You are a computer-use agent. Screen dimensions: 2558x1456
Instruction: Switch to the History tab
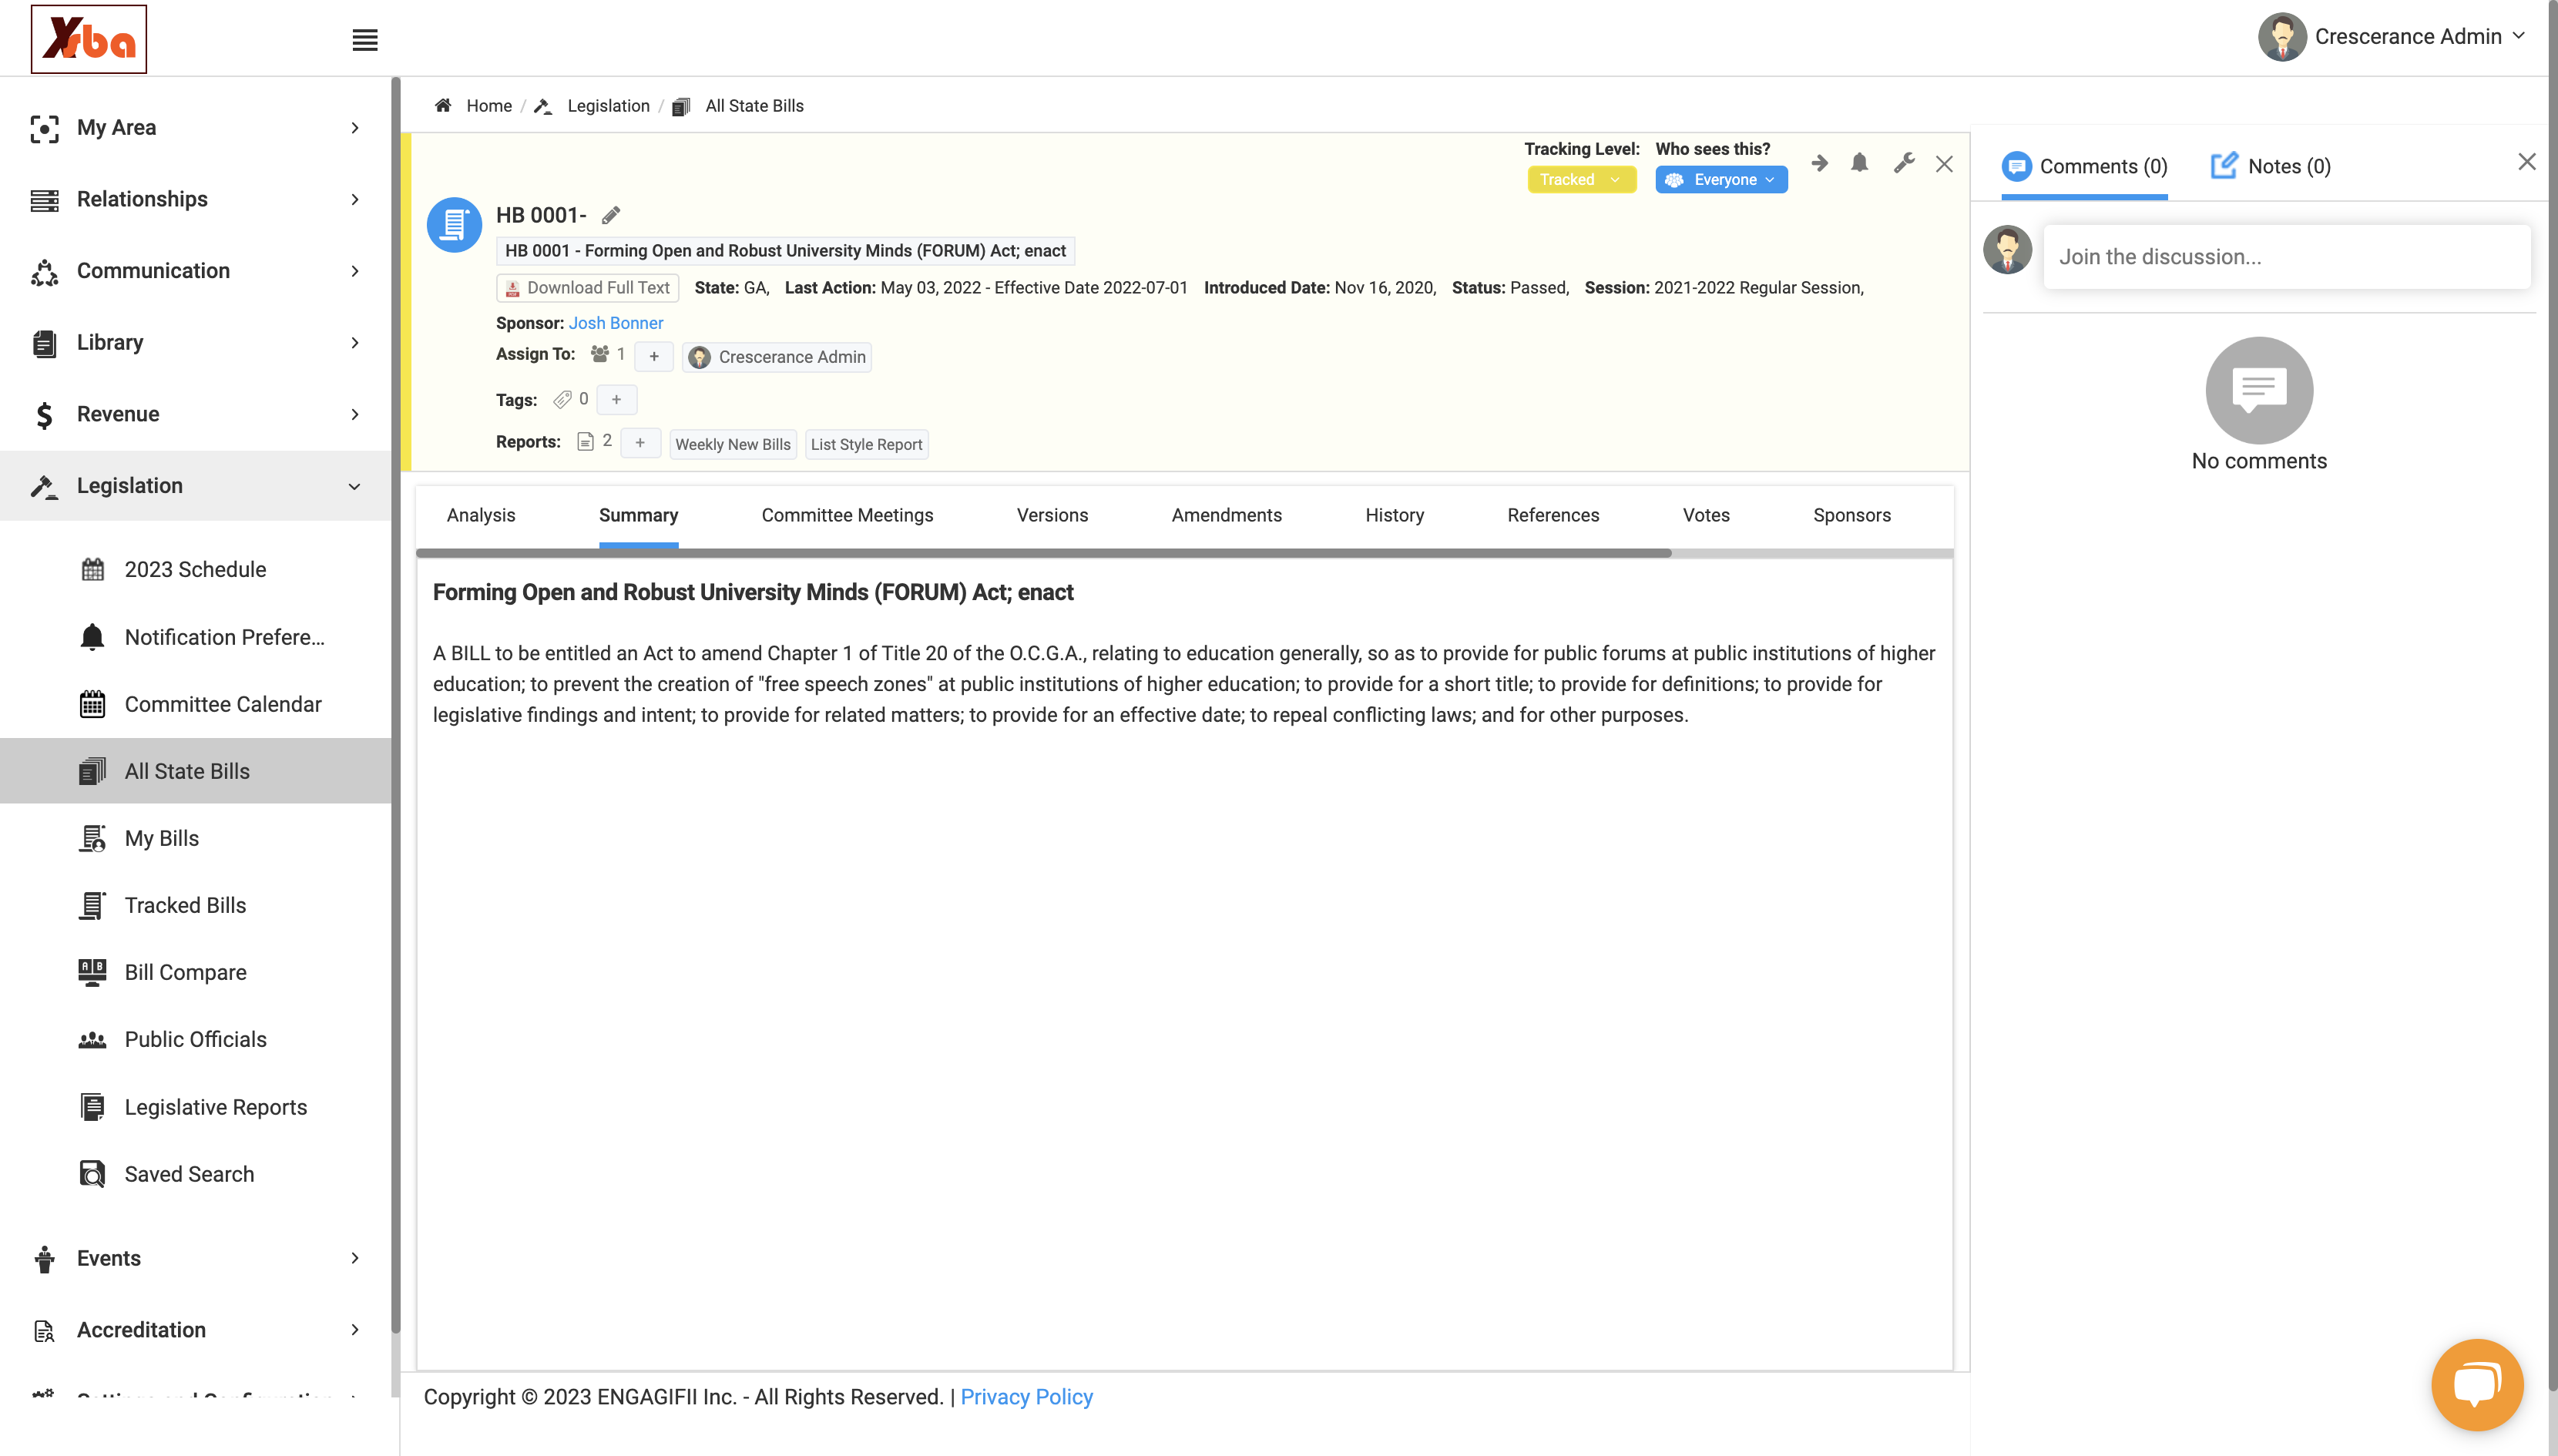coord(1394,515)
